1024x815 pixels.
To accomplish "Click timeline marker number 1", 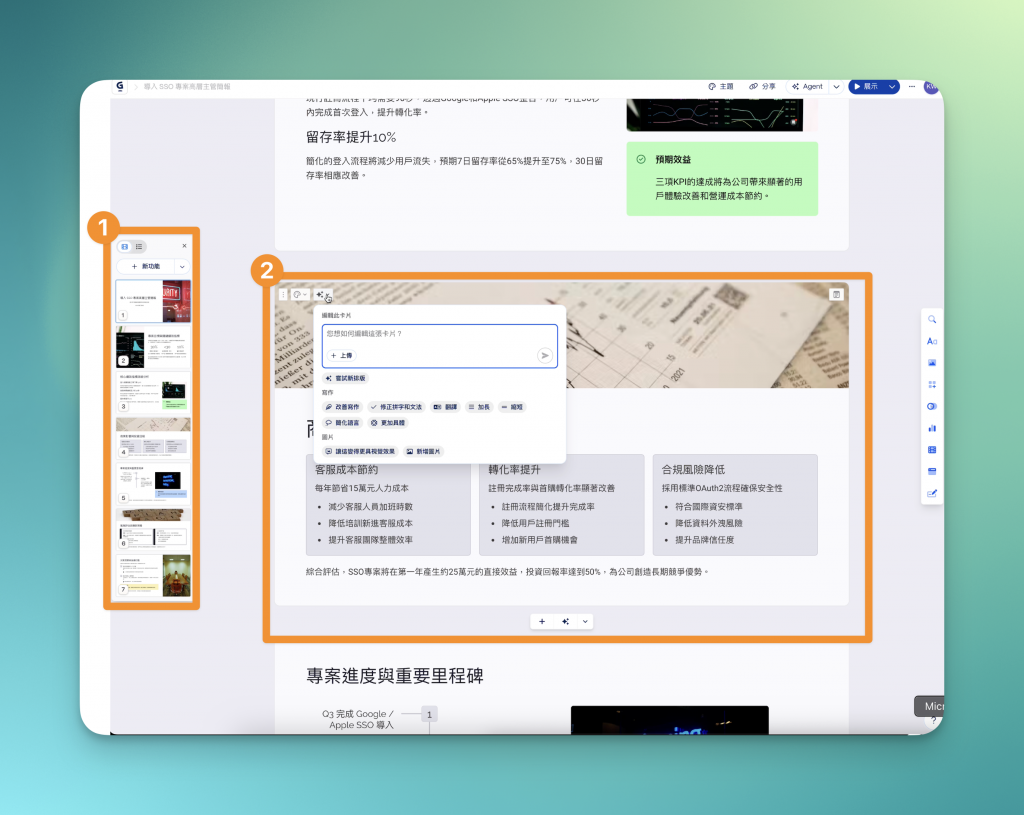I will point(429,714).
